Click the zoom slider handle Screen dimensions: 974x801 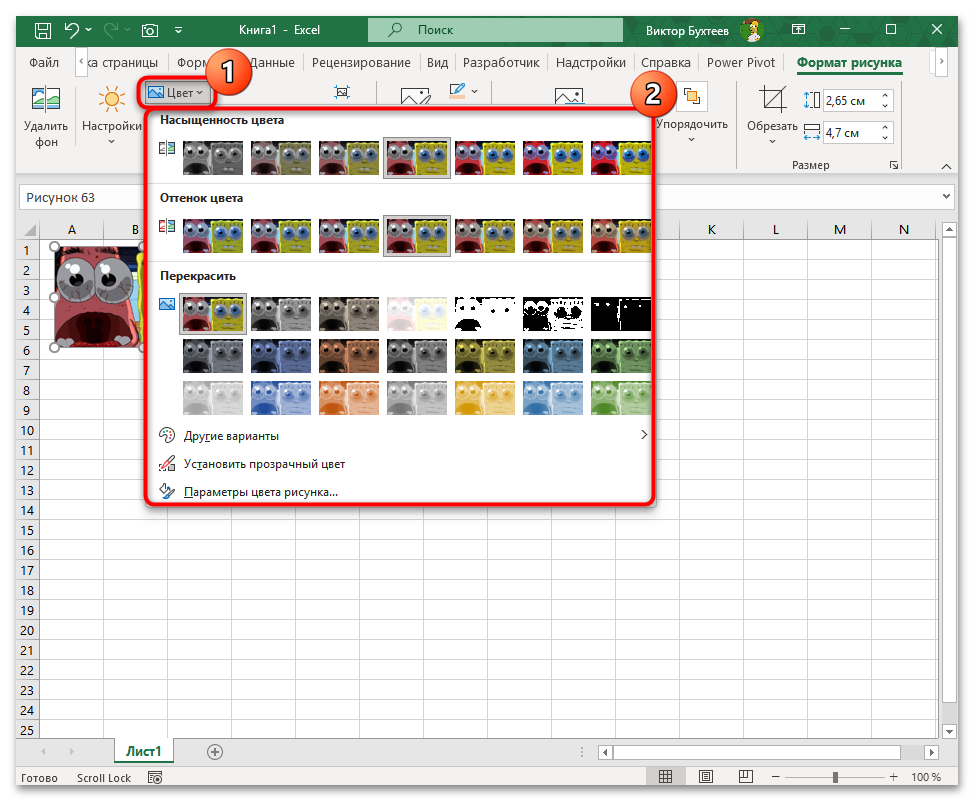[x=835, y=777]
